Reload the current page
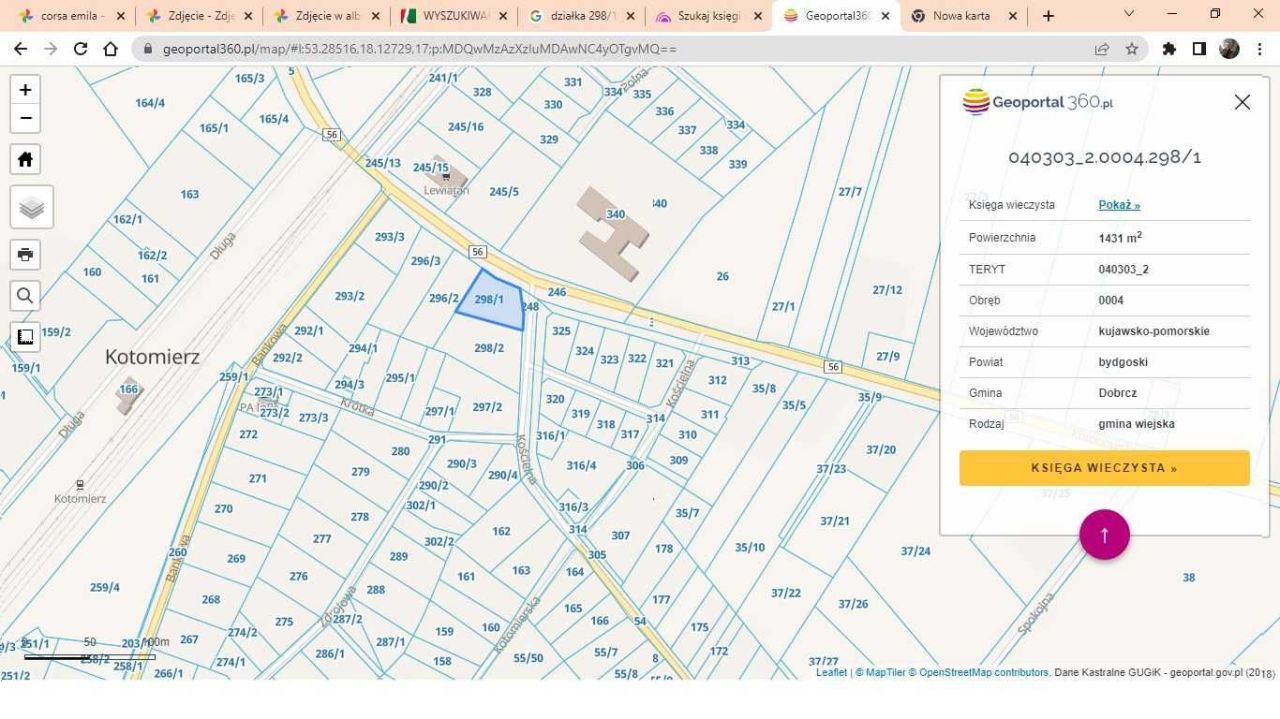Image resolution: width=1280 pixels, height=719 pixels. (81, 49)
